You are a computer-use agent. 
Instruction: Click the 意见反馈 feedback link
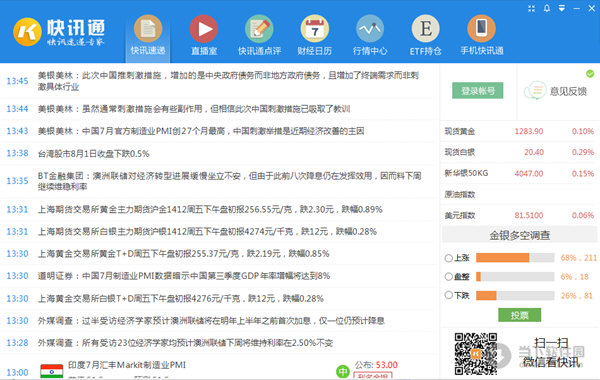[568, 91]
